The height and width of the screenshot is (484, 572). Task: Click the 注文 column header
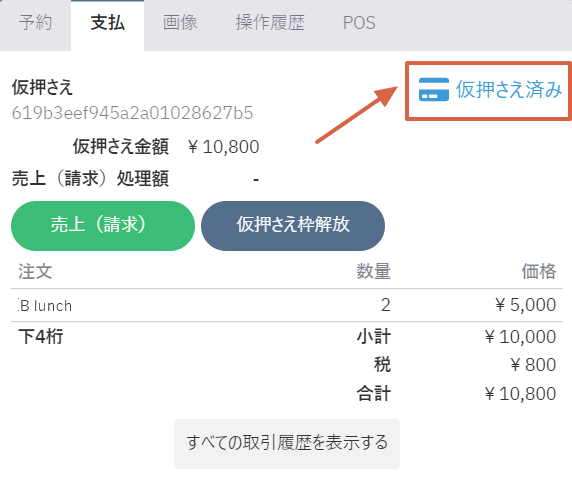(x=35, y=272)
